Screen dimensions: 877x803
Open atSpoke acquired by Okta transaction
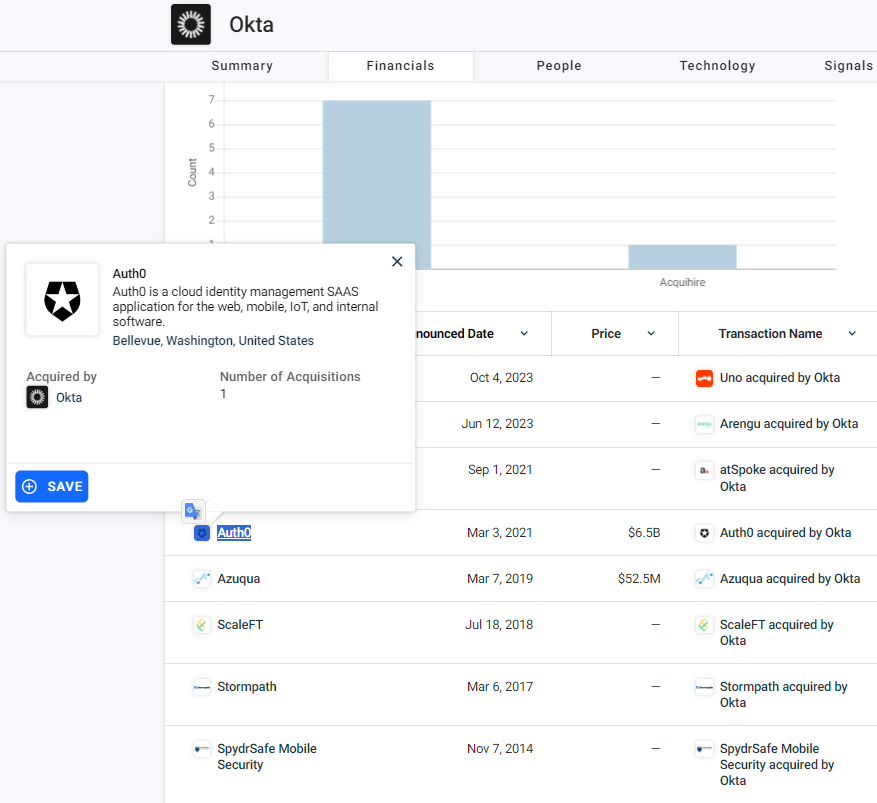tap(777, 478)
